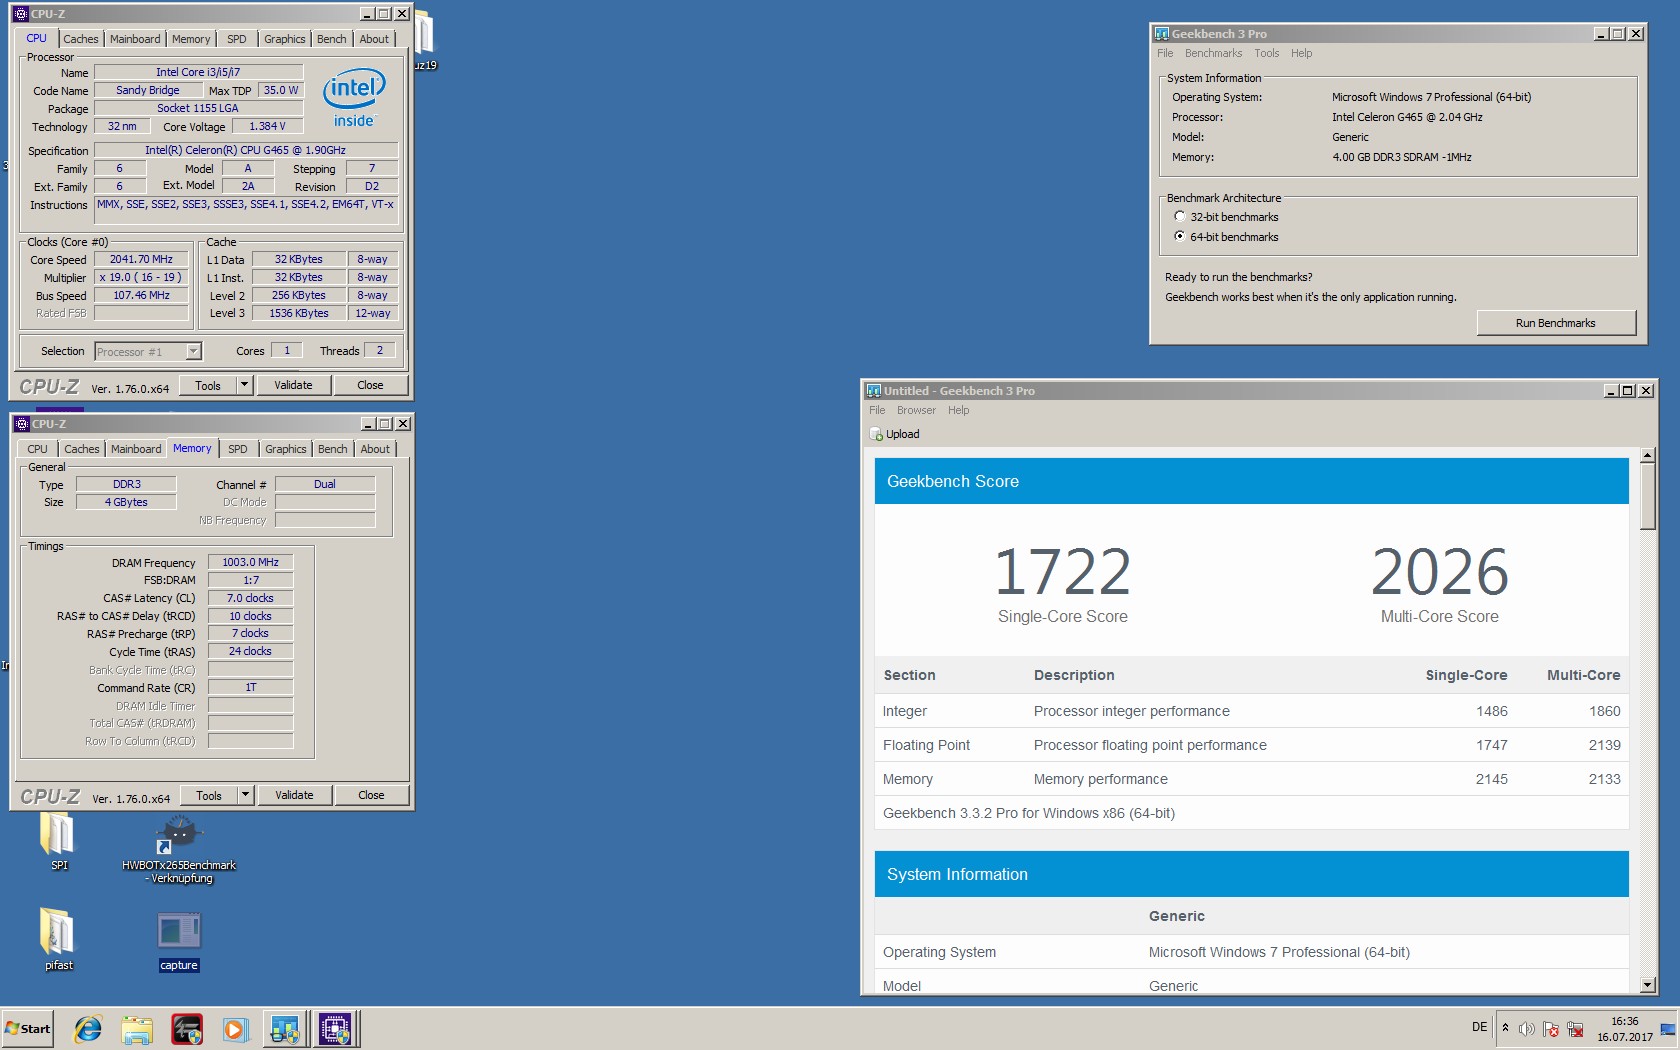Open the red-black pinned app in taskbar
This screenshot has height=1050, width=1680.
pos(186,1028)
